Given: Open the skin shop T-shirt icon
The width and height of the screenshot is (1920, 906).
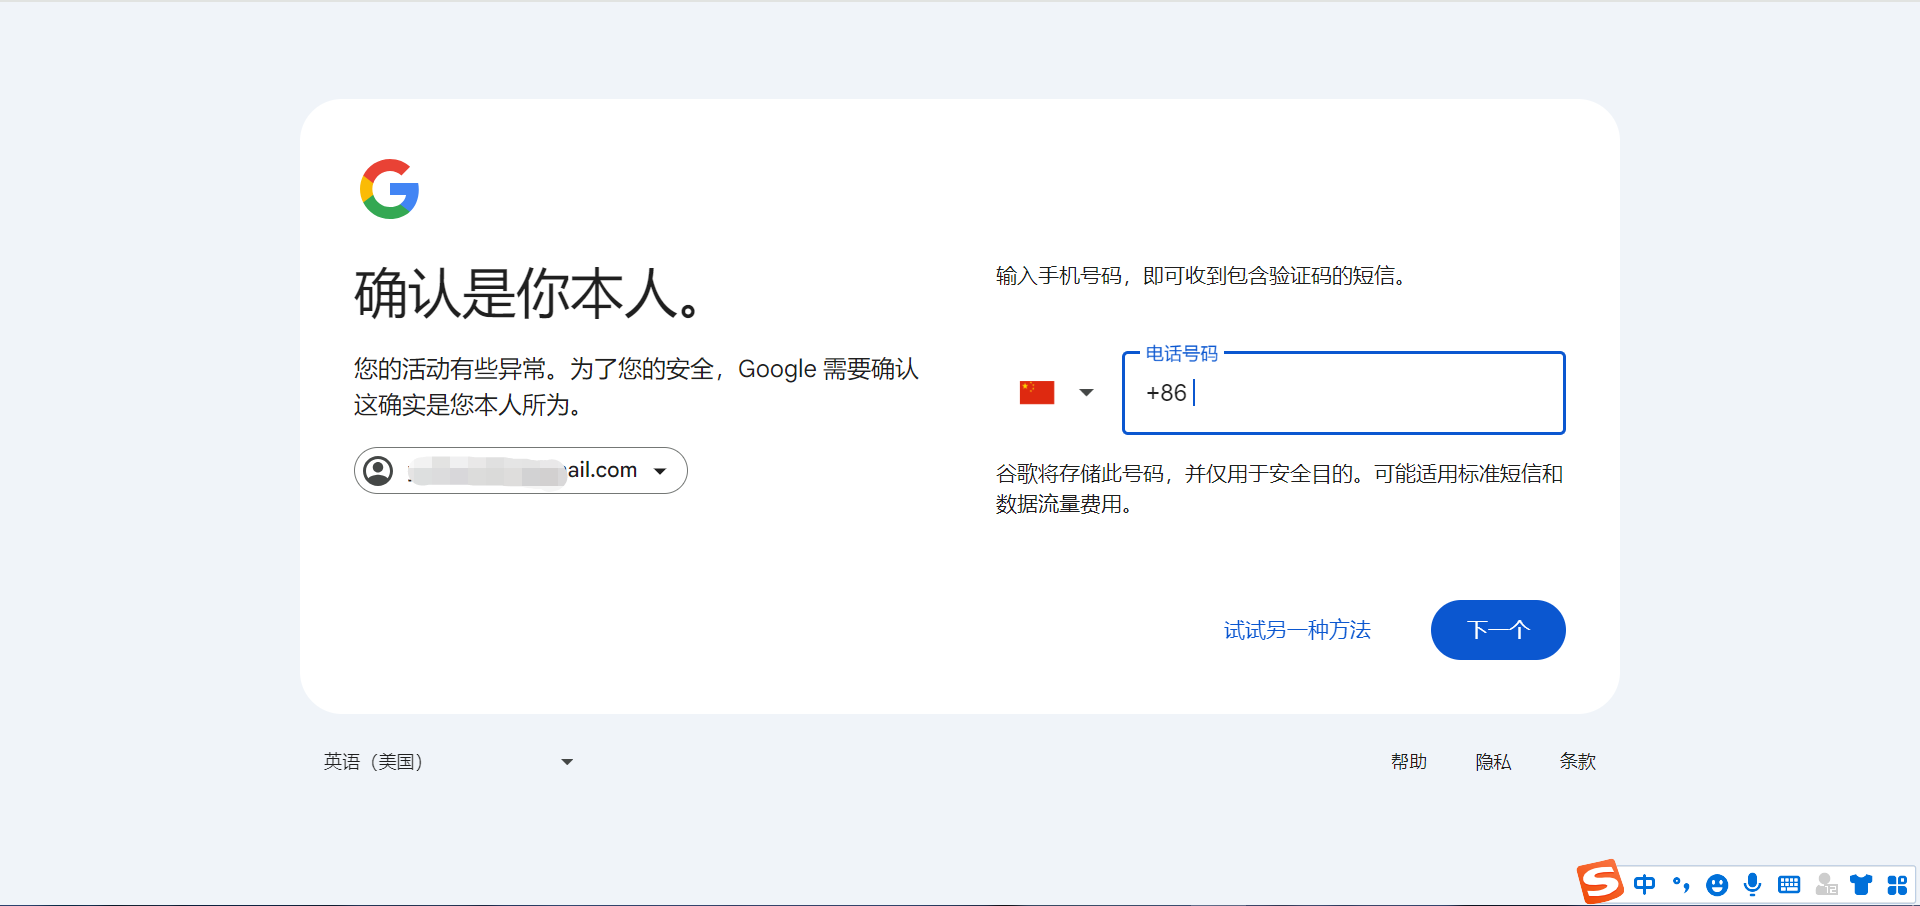Looking at the screenshot, I should [1861, 884].
